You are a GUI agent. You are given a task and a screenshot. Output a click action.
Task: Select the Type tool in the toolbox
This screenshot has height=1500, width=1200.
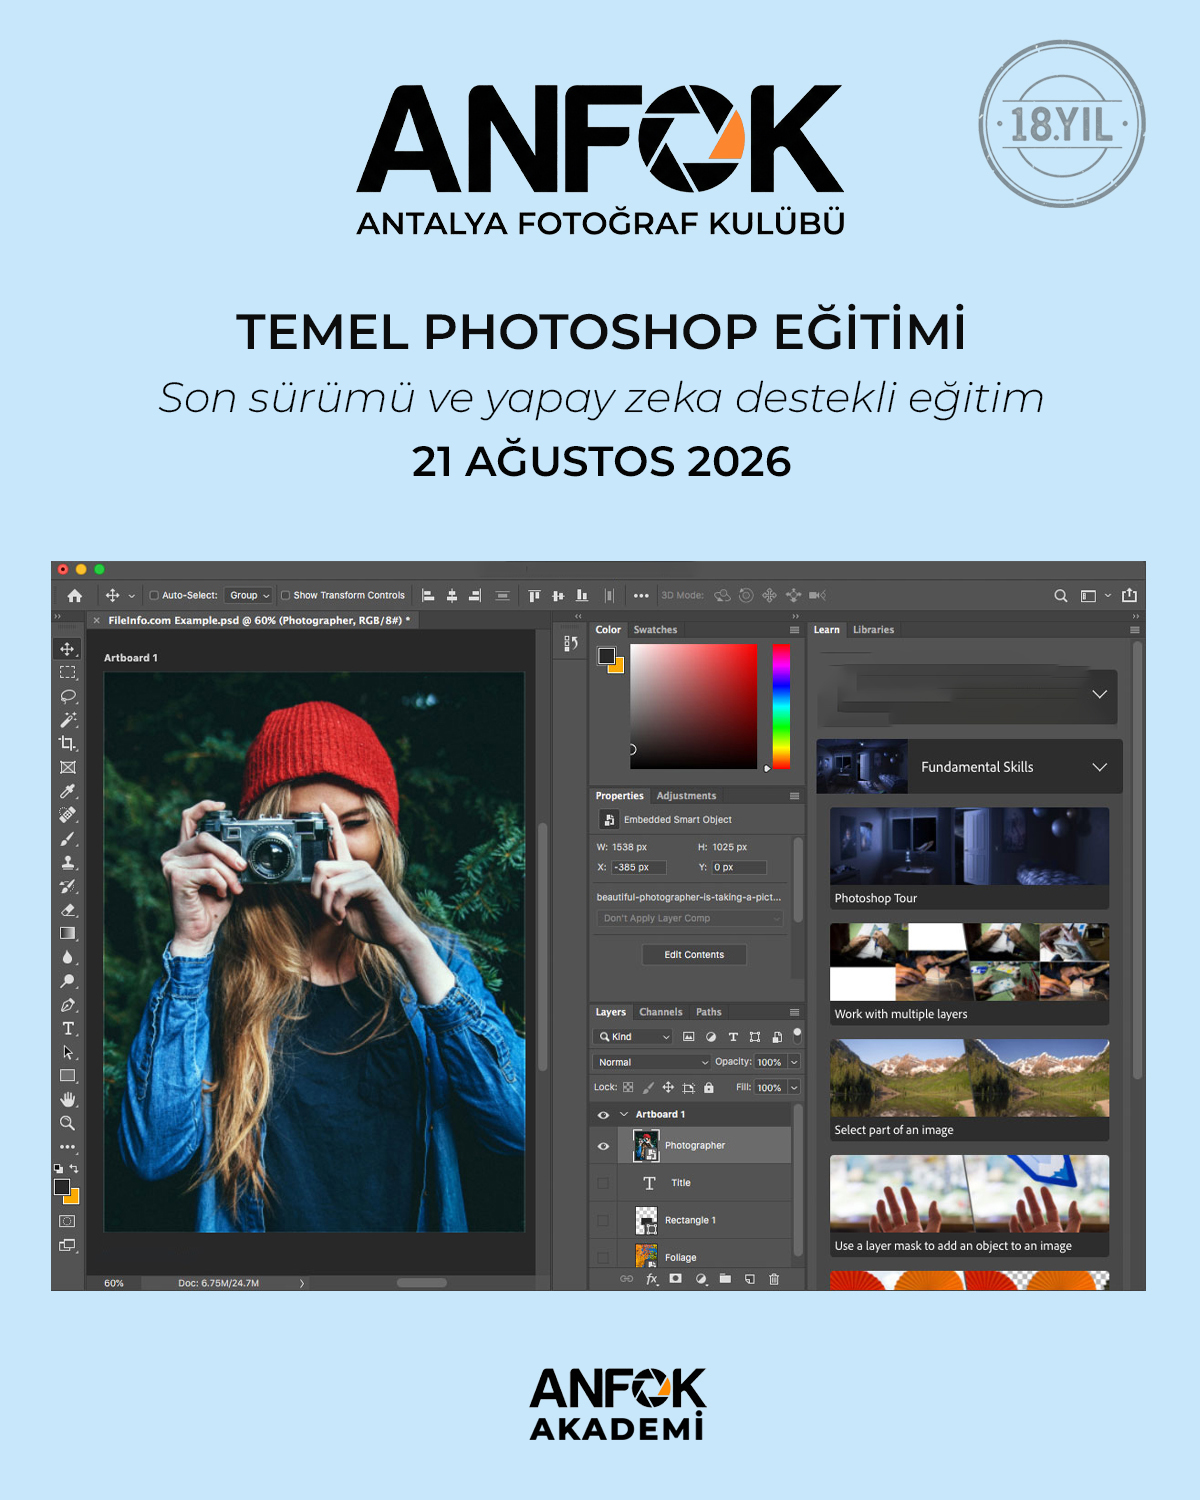[x=67, y=1028]
